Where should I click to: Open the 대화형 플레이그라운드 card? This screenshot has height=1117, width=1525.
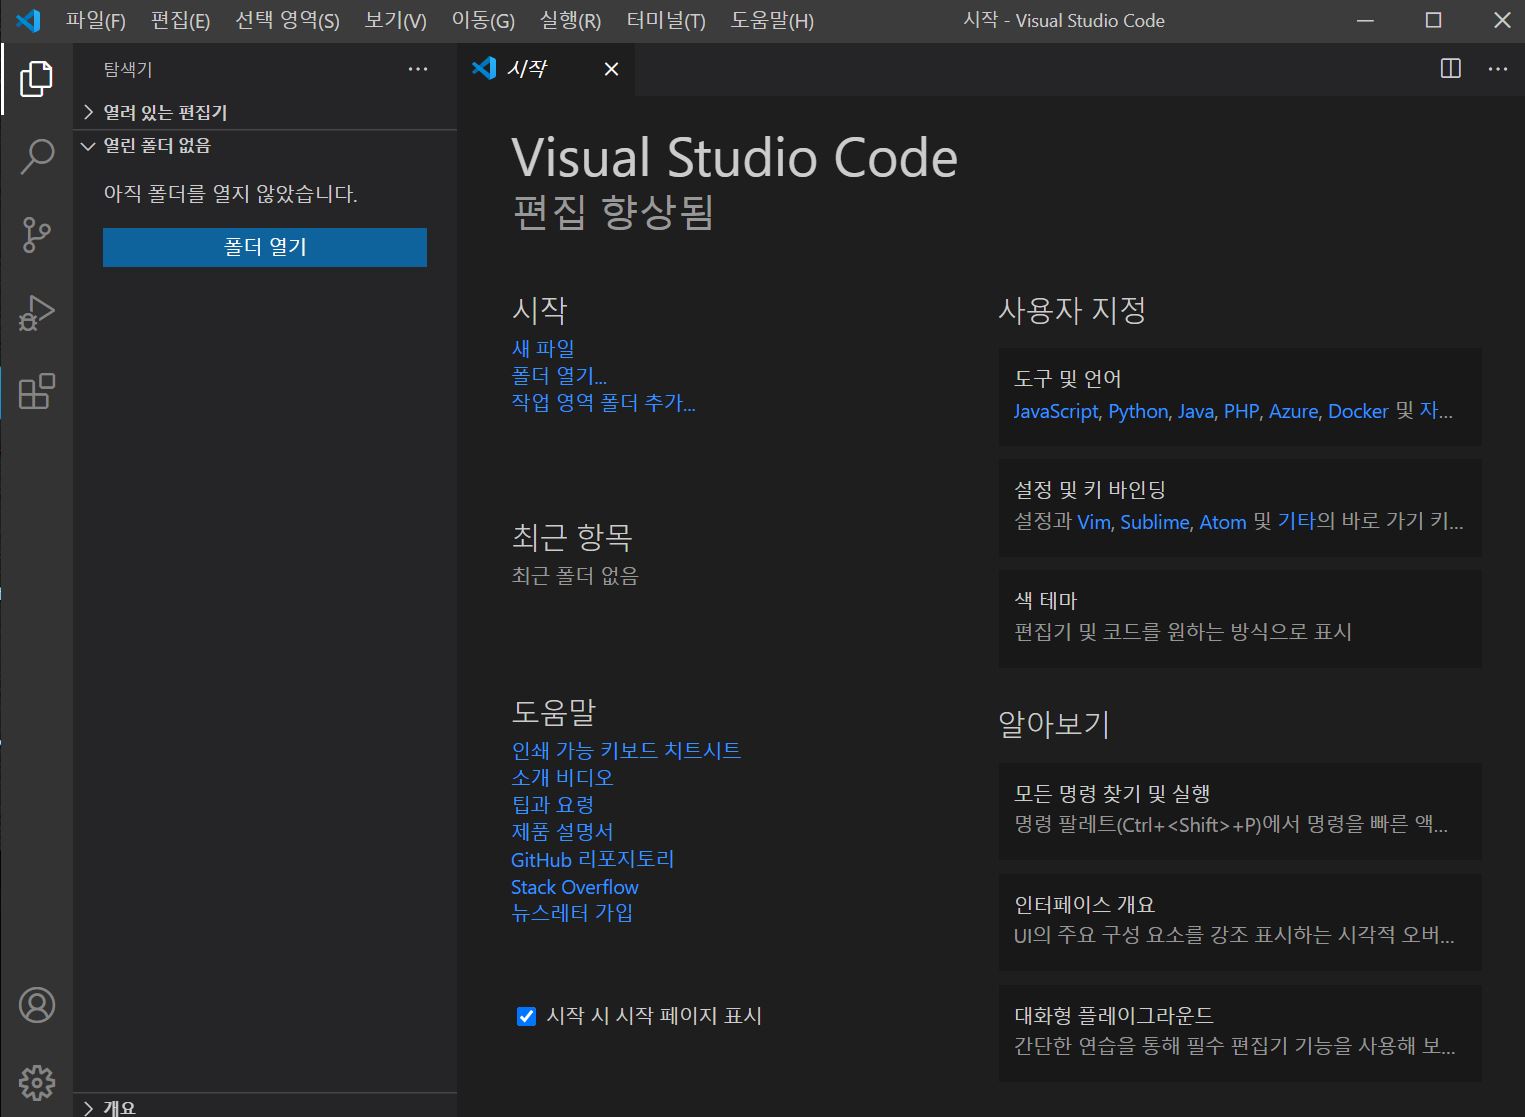point(1240,1033)
